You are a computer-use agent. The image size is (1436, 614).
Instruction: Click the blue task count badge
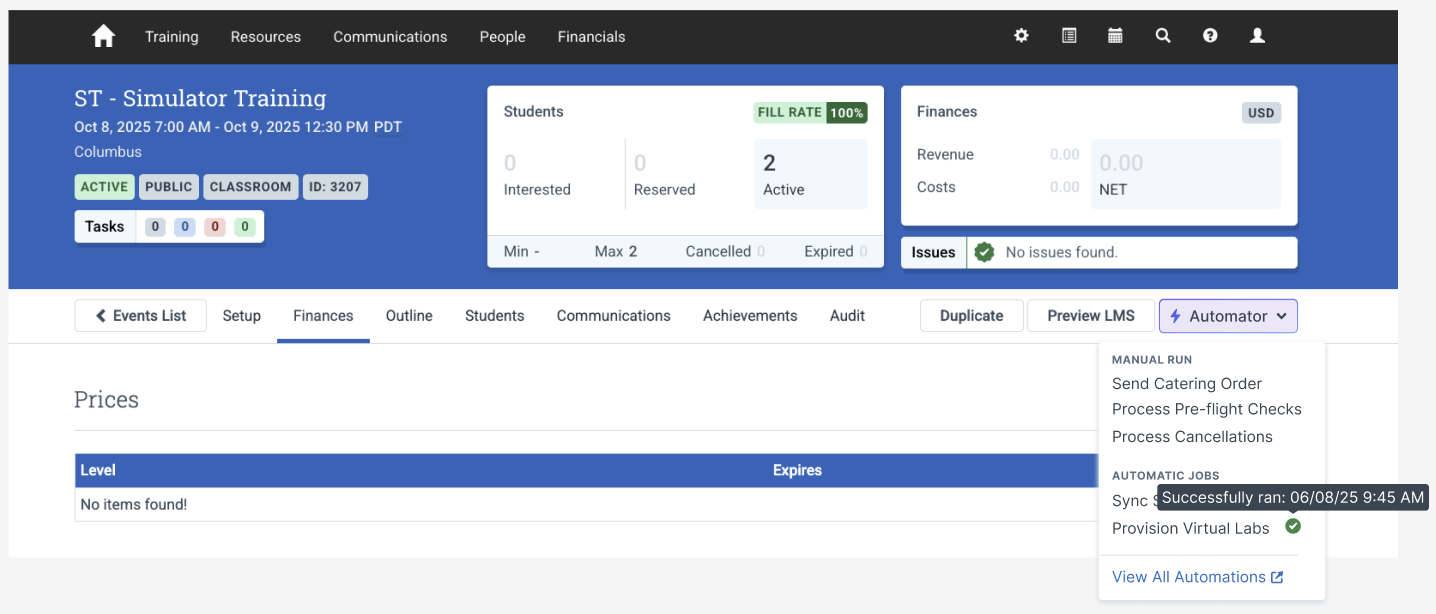(x=184, y=227)
